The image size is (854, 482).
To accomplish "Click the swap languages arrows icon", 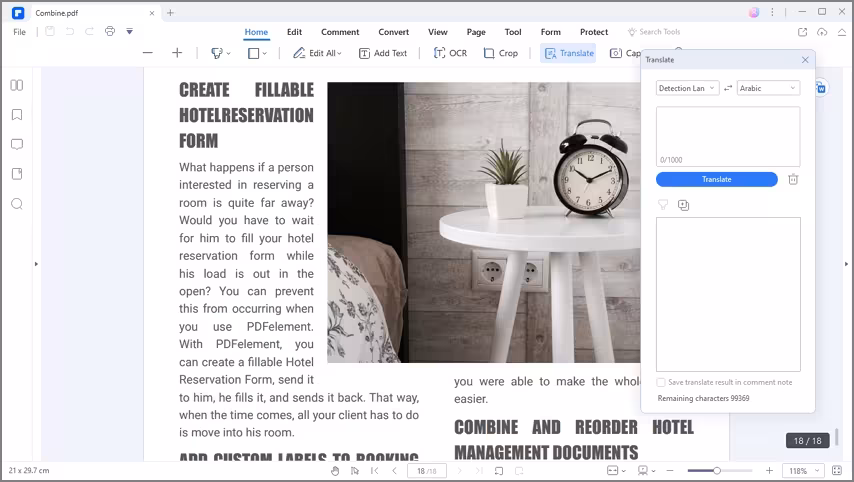I will point(728,88).
